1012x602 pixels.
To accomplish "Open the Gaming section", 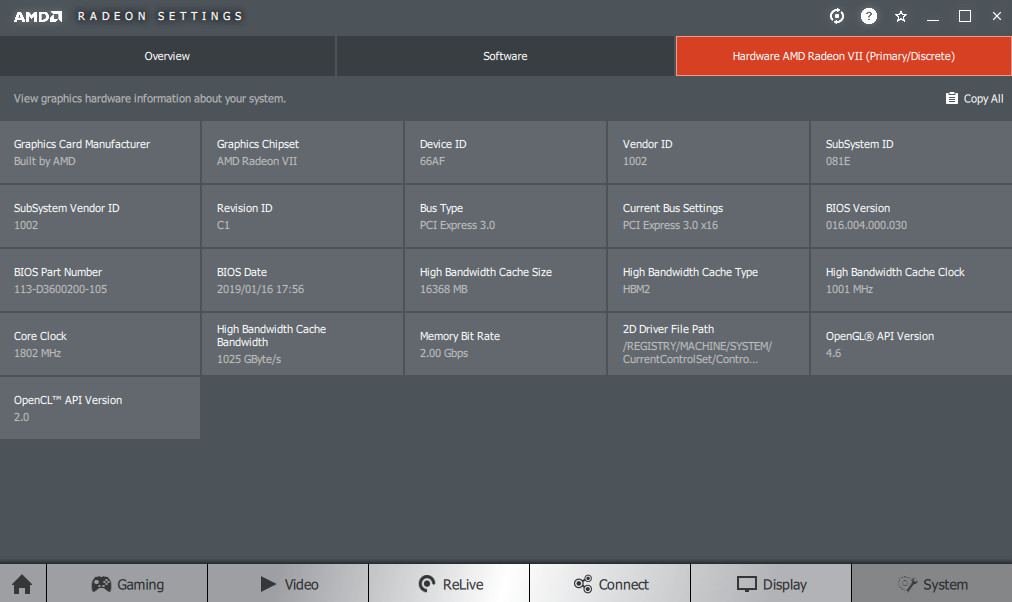I will [127, 584].
